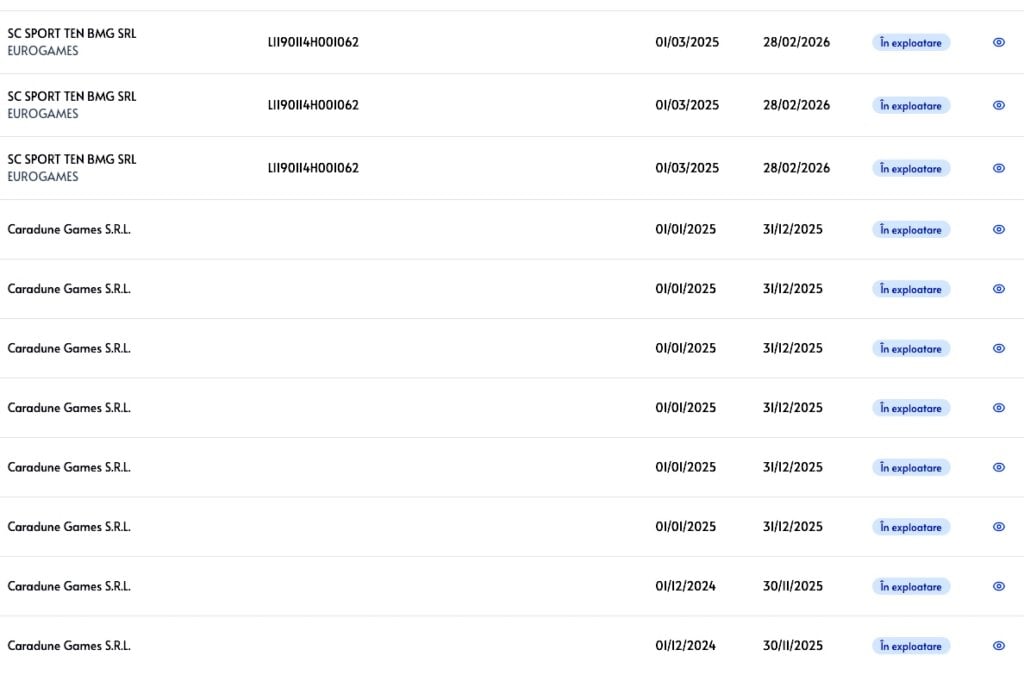The height and width of the screenshot is (675, 1024).
Task: Click first 01/12/2024 start date cell
Action: 685,586
